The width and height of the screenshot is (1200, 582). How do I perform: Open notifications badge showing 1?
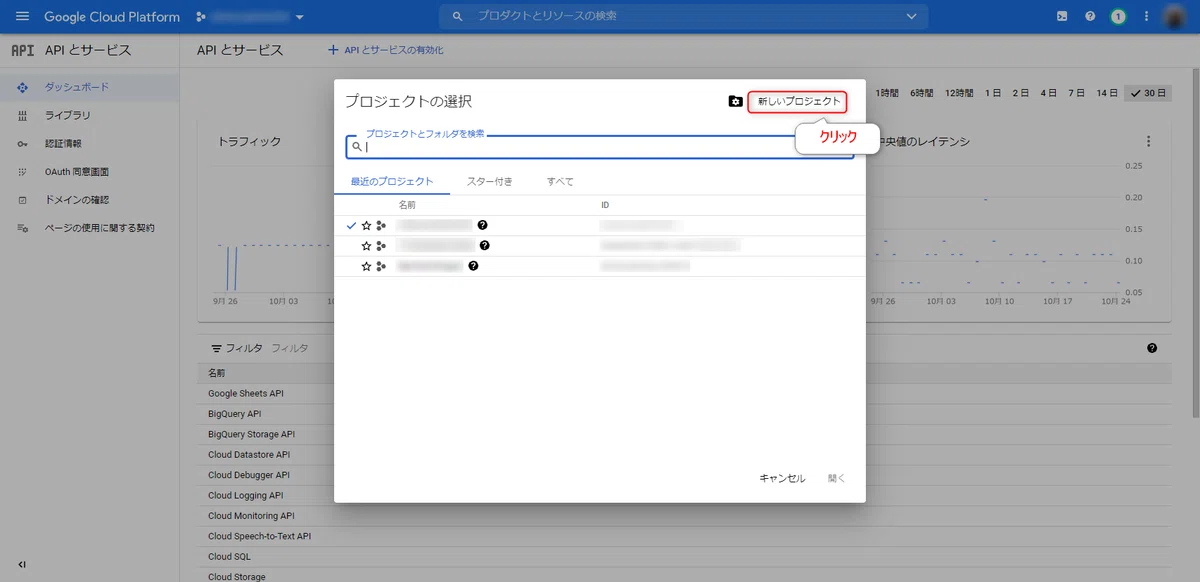point(1118,17)
